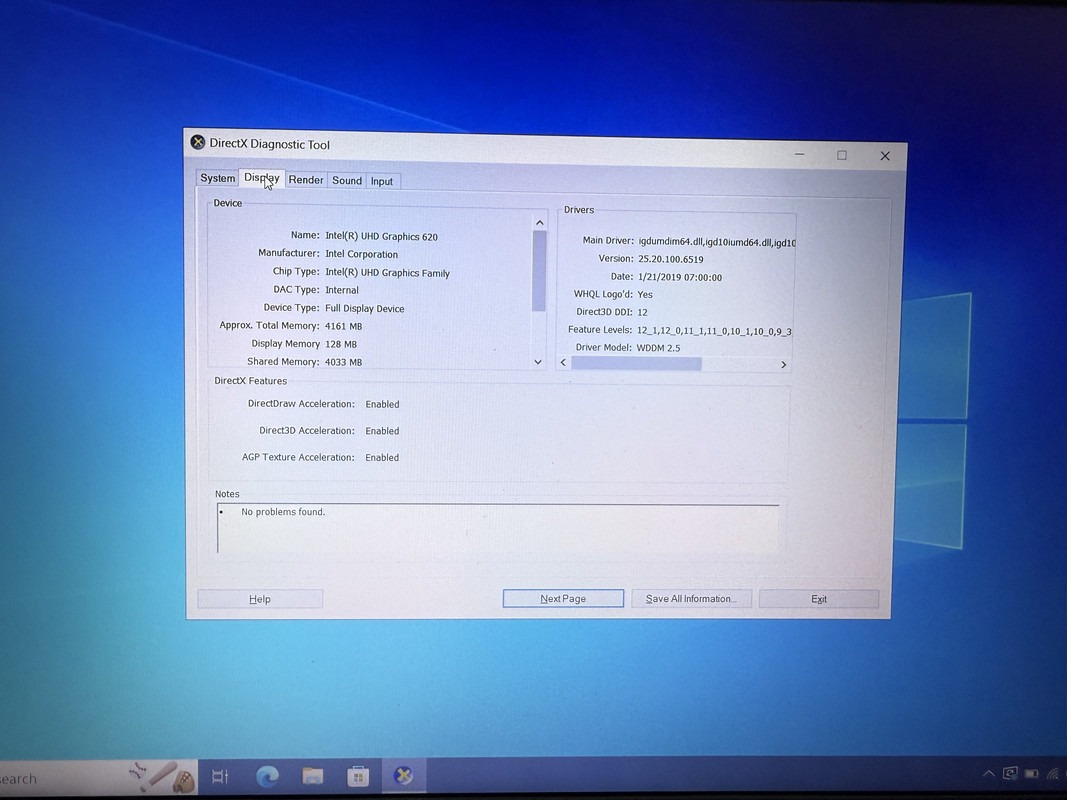Click the DAC Type 'Internal' value
Image resolution: width=1067 pixels, height=800 pixels.
click(x=342, y=290)
